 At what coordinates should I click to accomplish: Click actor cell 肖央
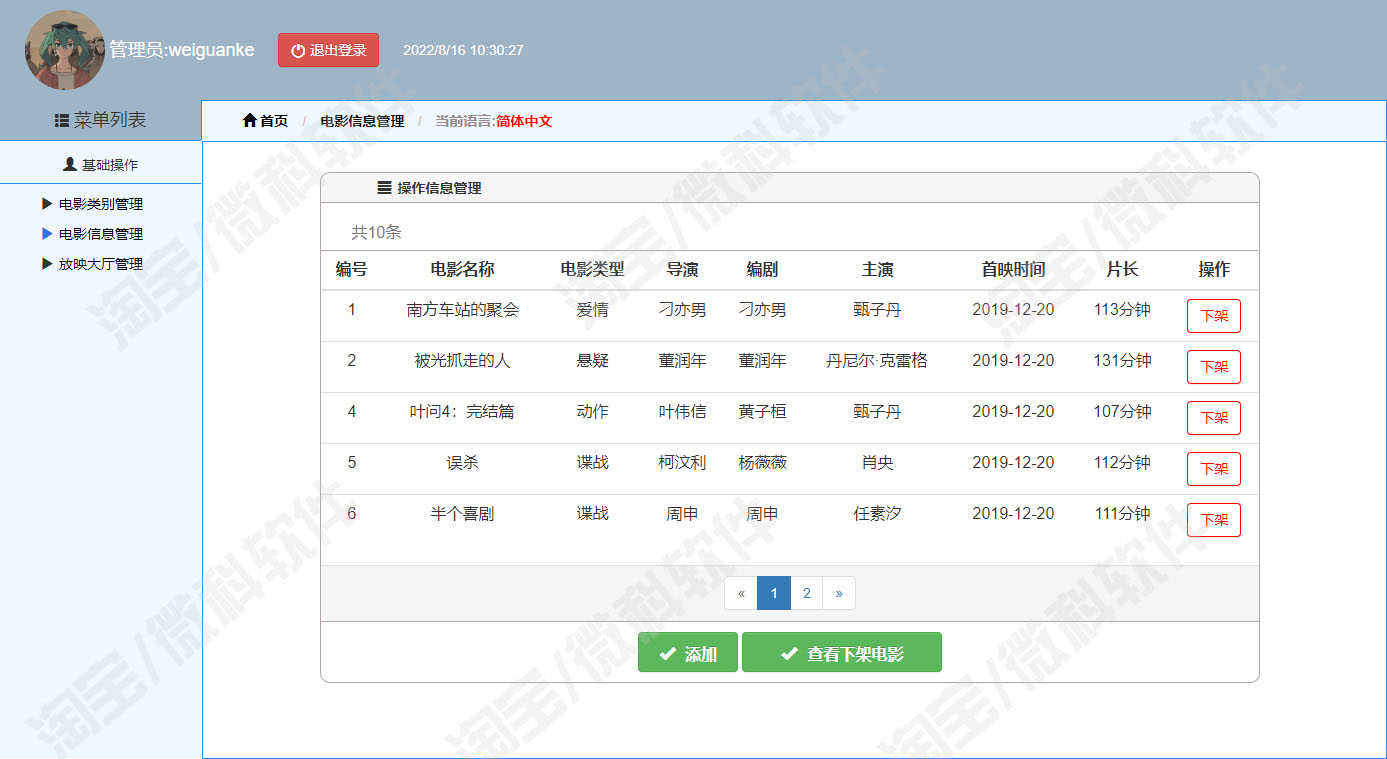coord(877,463)
